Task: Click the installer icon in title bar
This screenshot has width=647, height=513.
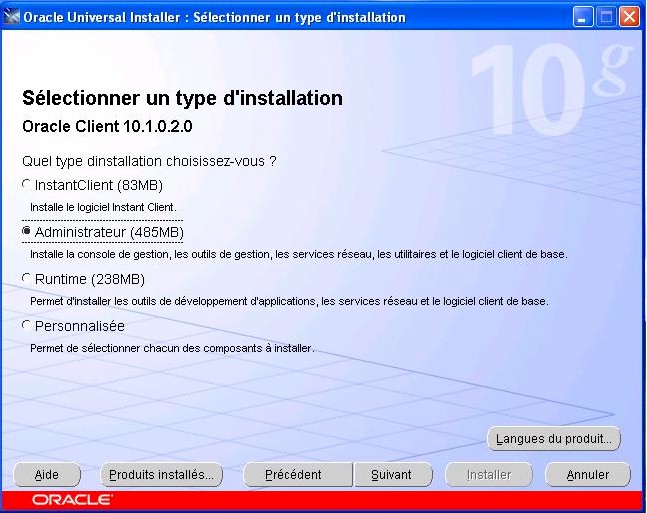Action: (11, 17)
